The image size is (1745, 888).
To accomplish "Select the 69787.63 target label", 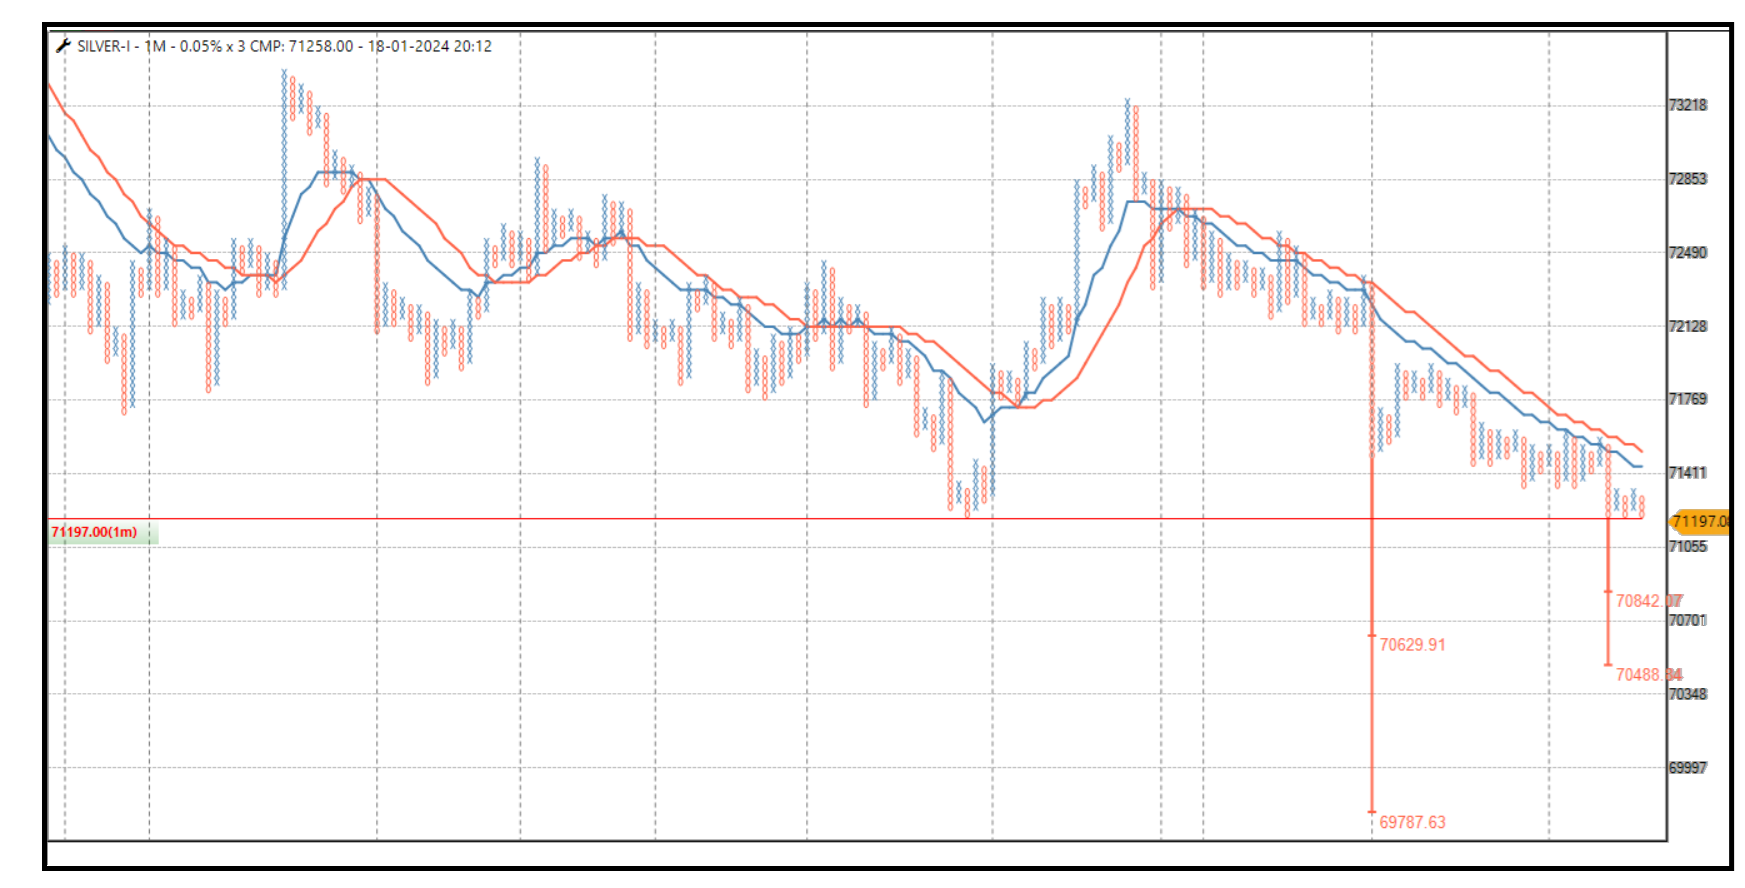I will coord(1412,822).
